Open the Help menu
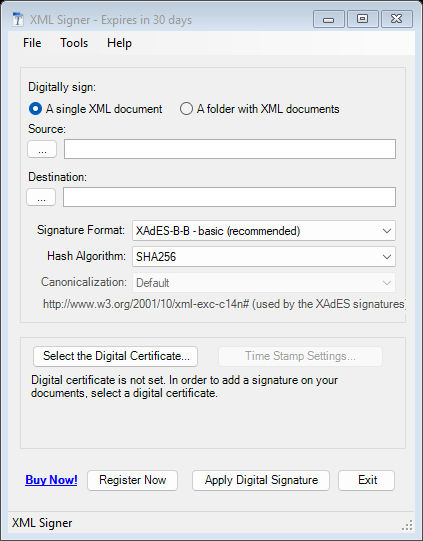The width and height of the screenshot is (423, 541). pos(119,43)
